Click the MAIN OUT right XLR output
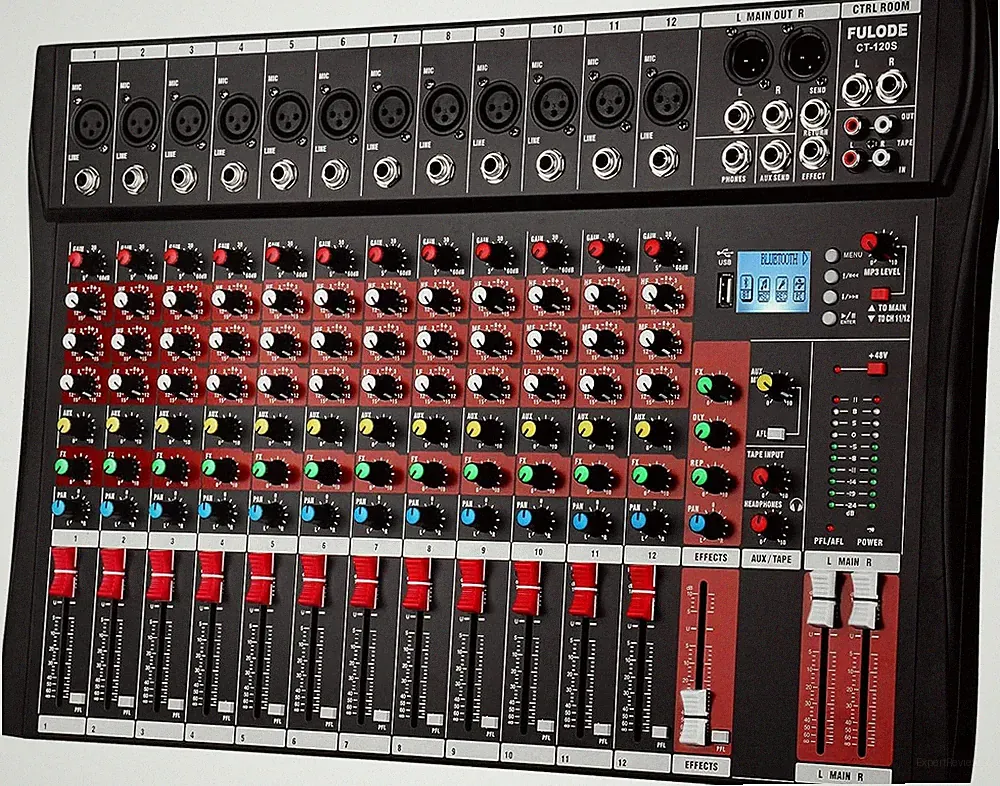Screen dimensions: 1000x786 [803, 55]
